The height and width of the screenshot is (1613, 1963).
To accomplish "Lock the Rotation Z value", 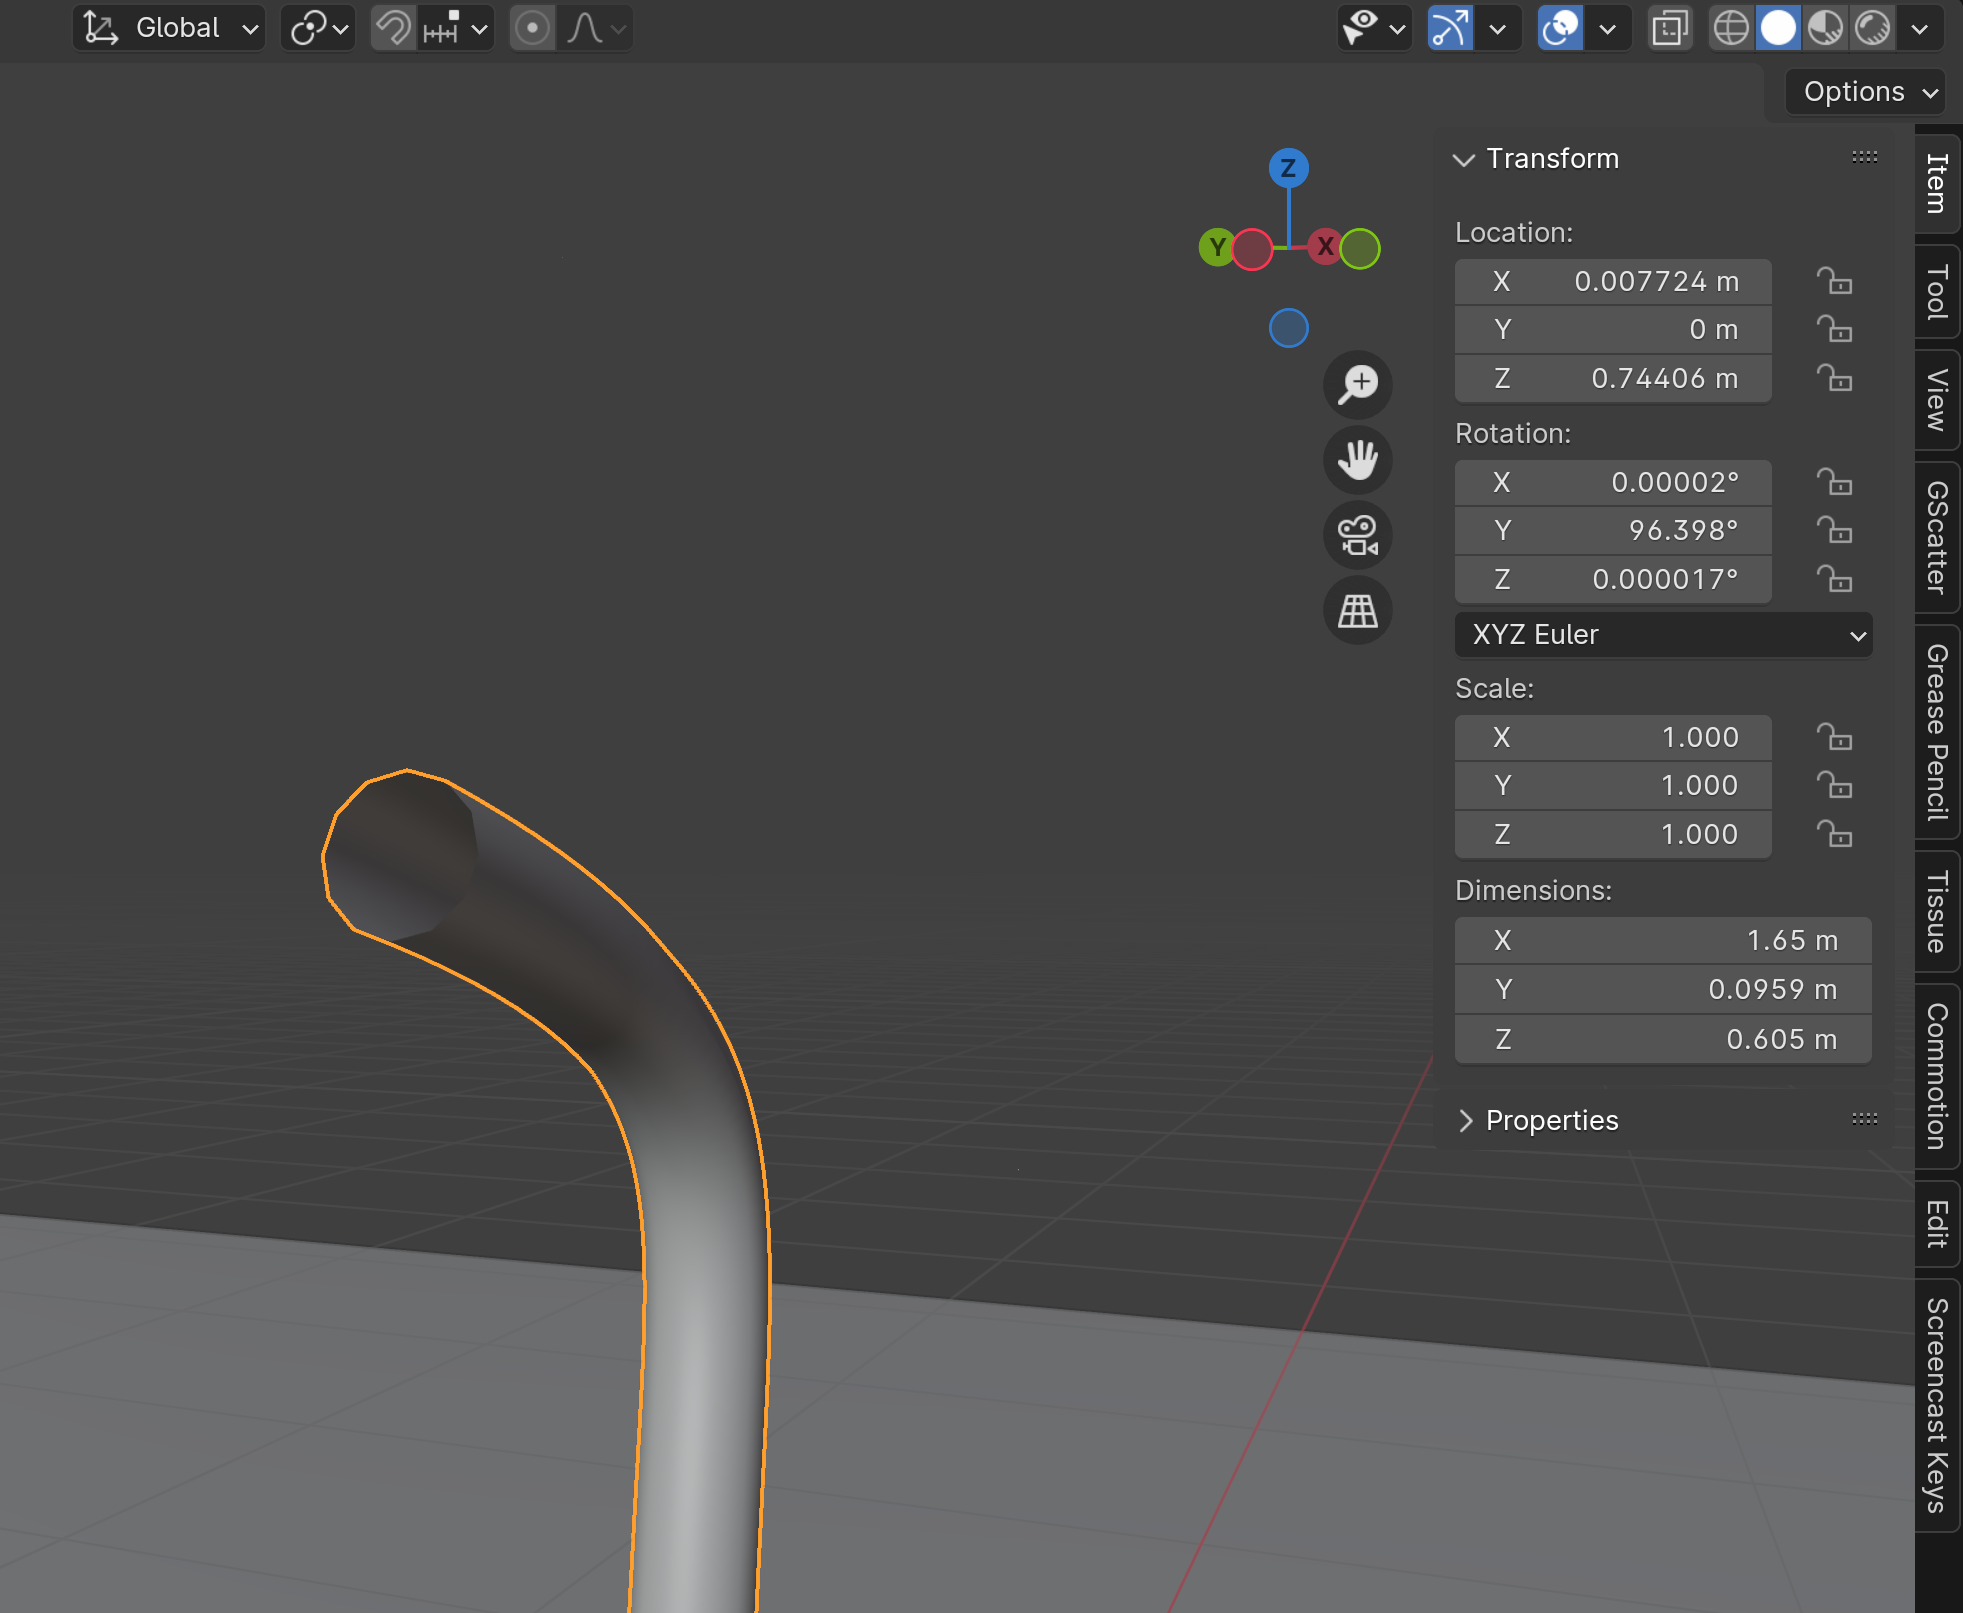I will pos(1834,580).
